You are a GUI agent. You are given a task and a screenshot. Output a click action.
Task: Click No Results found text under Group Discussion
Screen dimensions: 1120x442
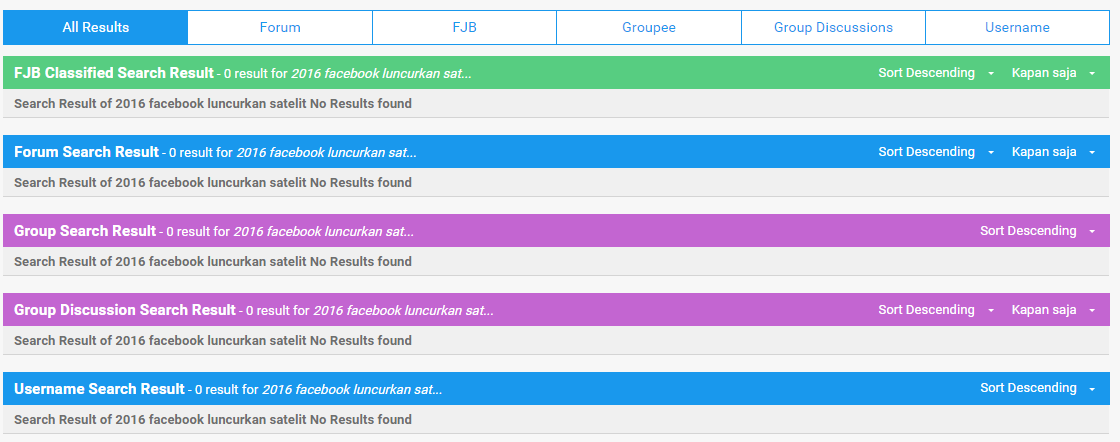pyautogui.click(x=361, y=341)
